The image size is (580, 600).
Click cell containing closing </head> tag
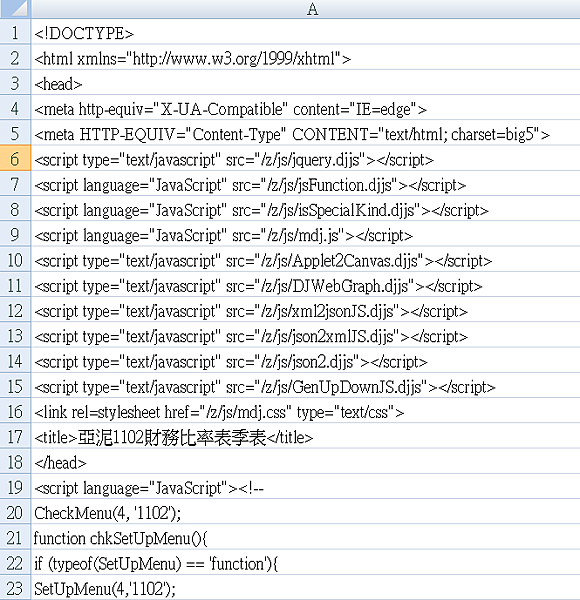coord(305,461)
